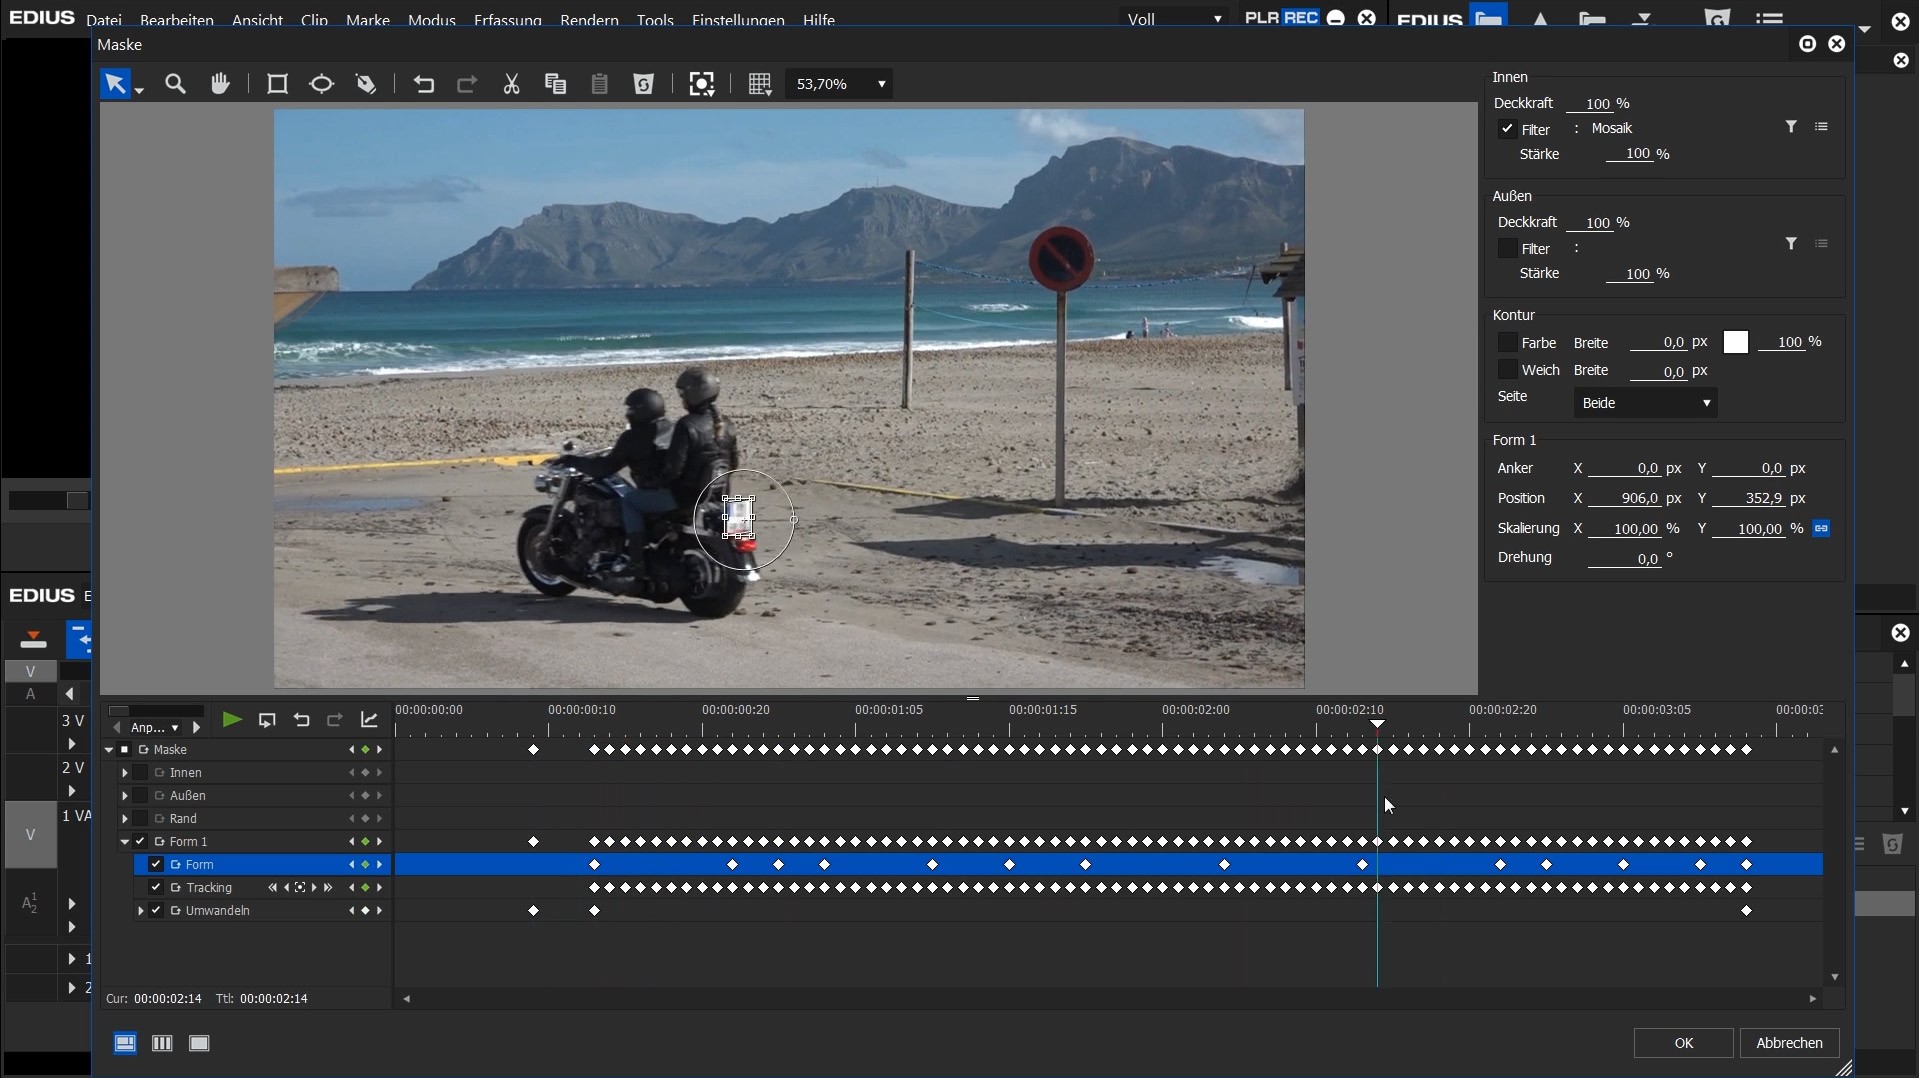Open the Seite Beide dropdown

click(x=1645, y=403)
